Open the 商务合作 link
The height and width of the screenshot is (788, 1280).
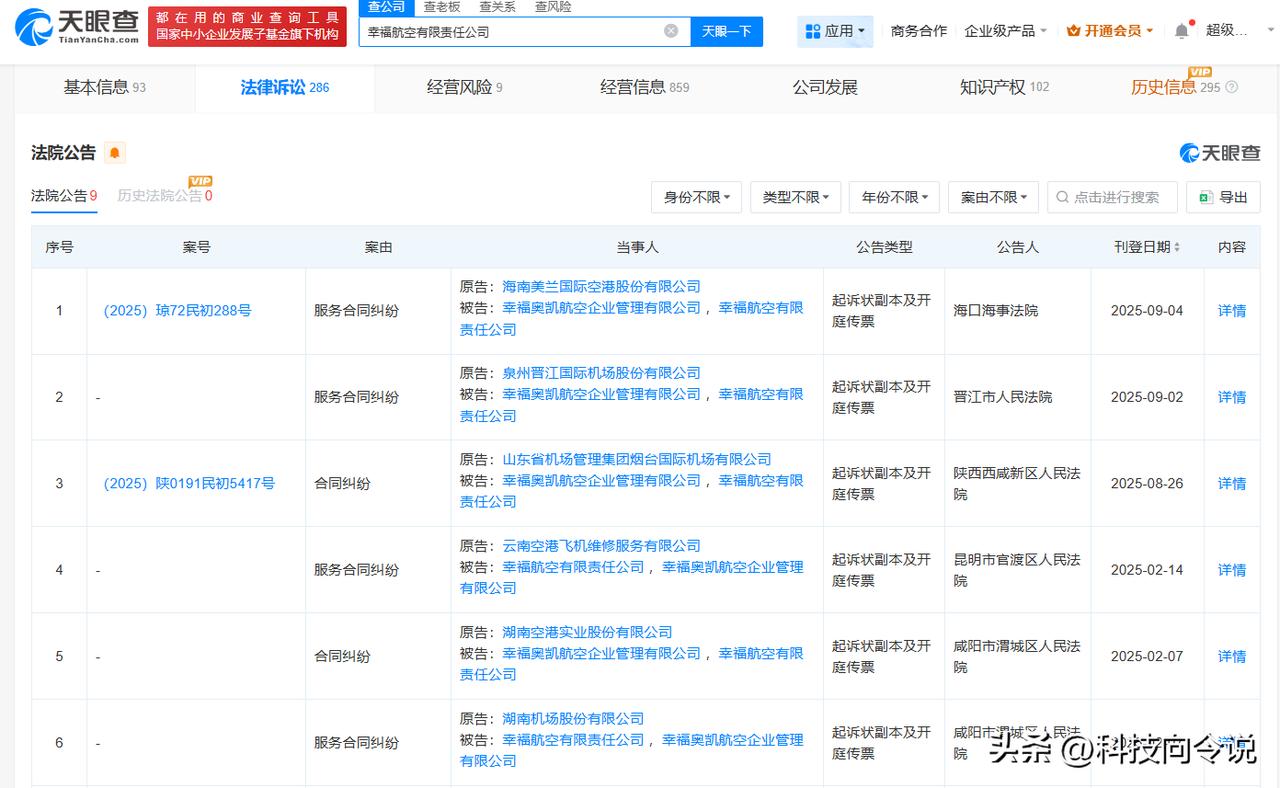[918, 31]
